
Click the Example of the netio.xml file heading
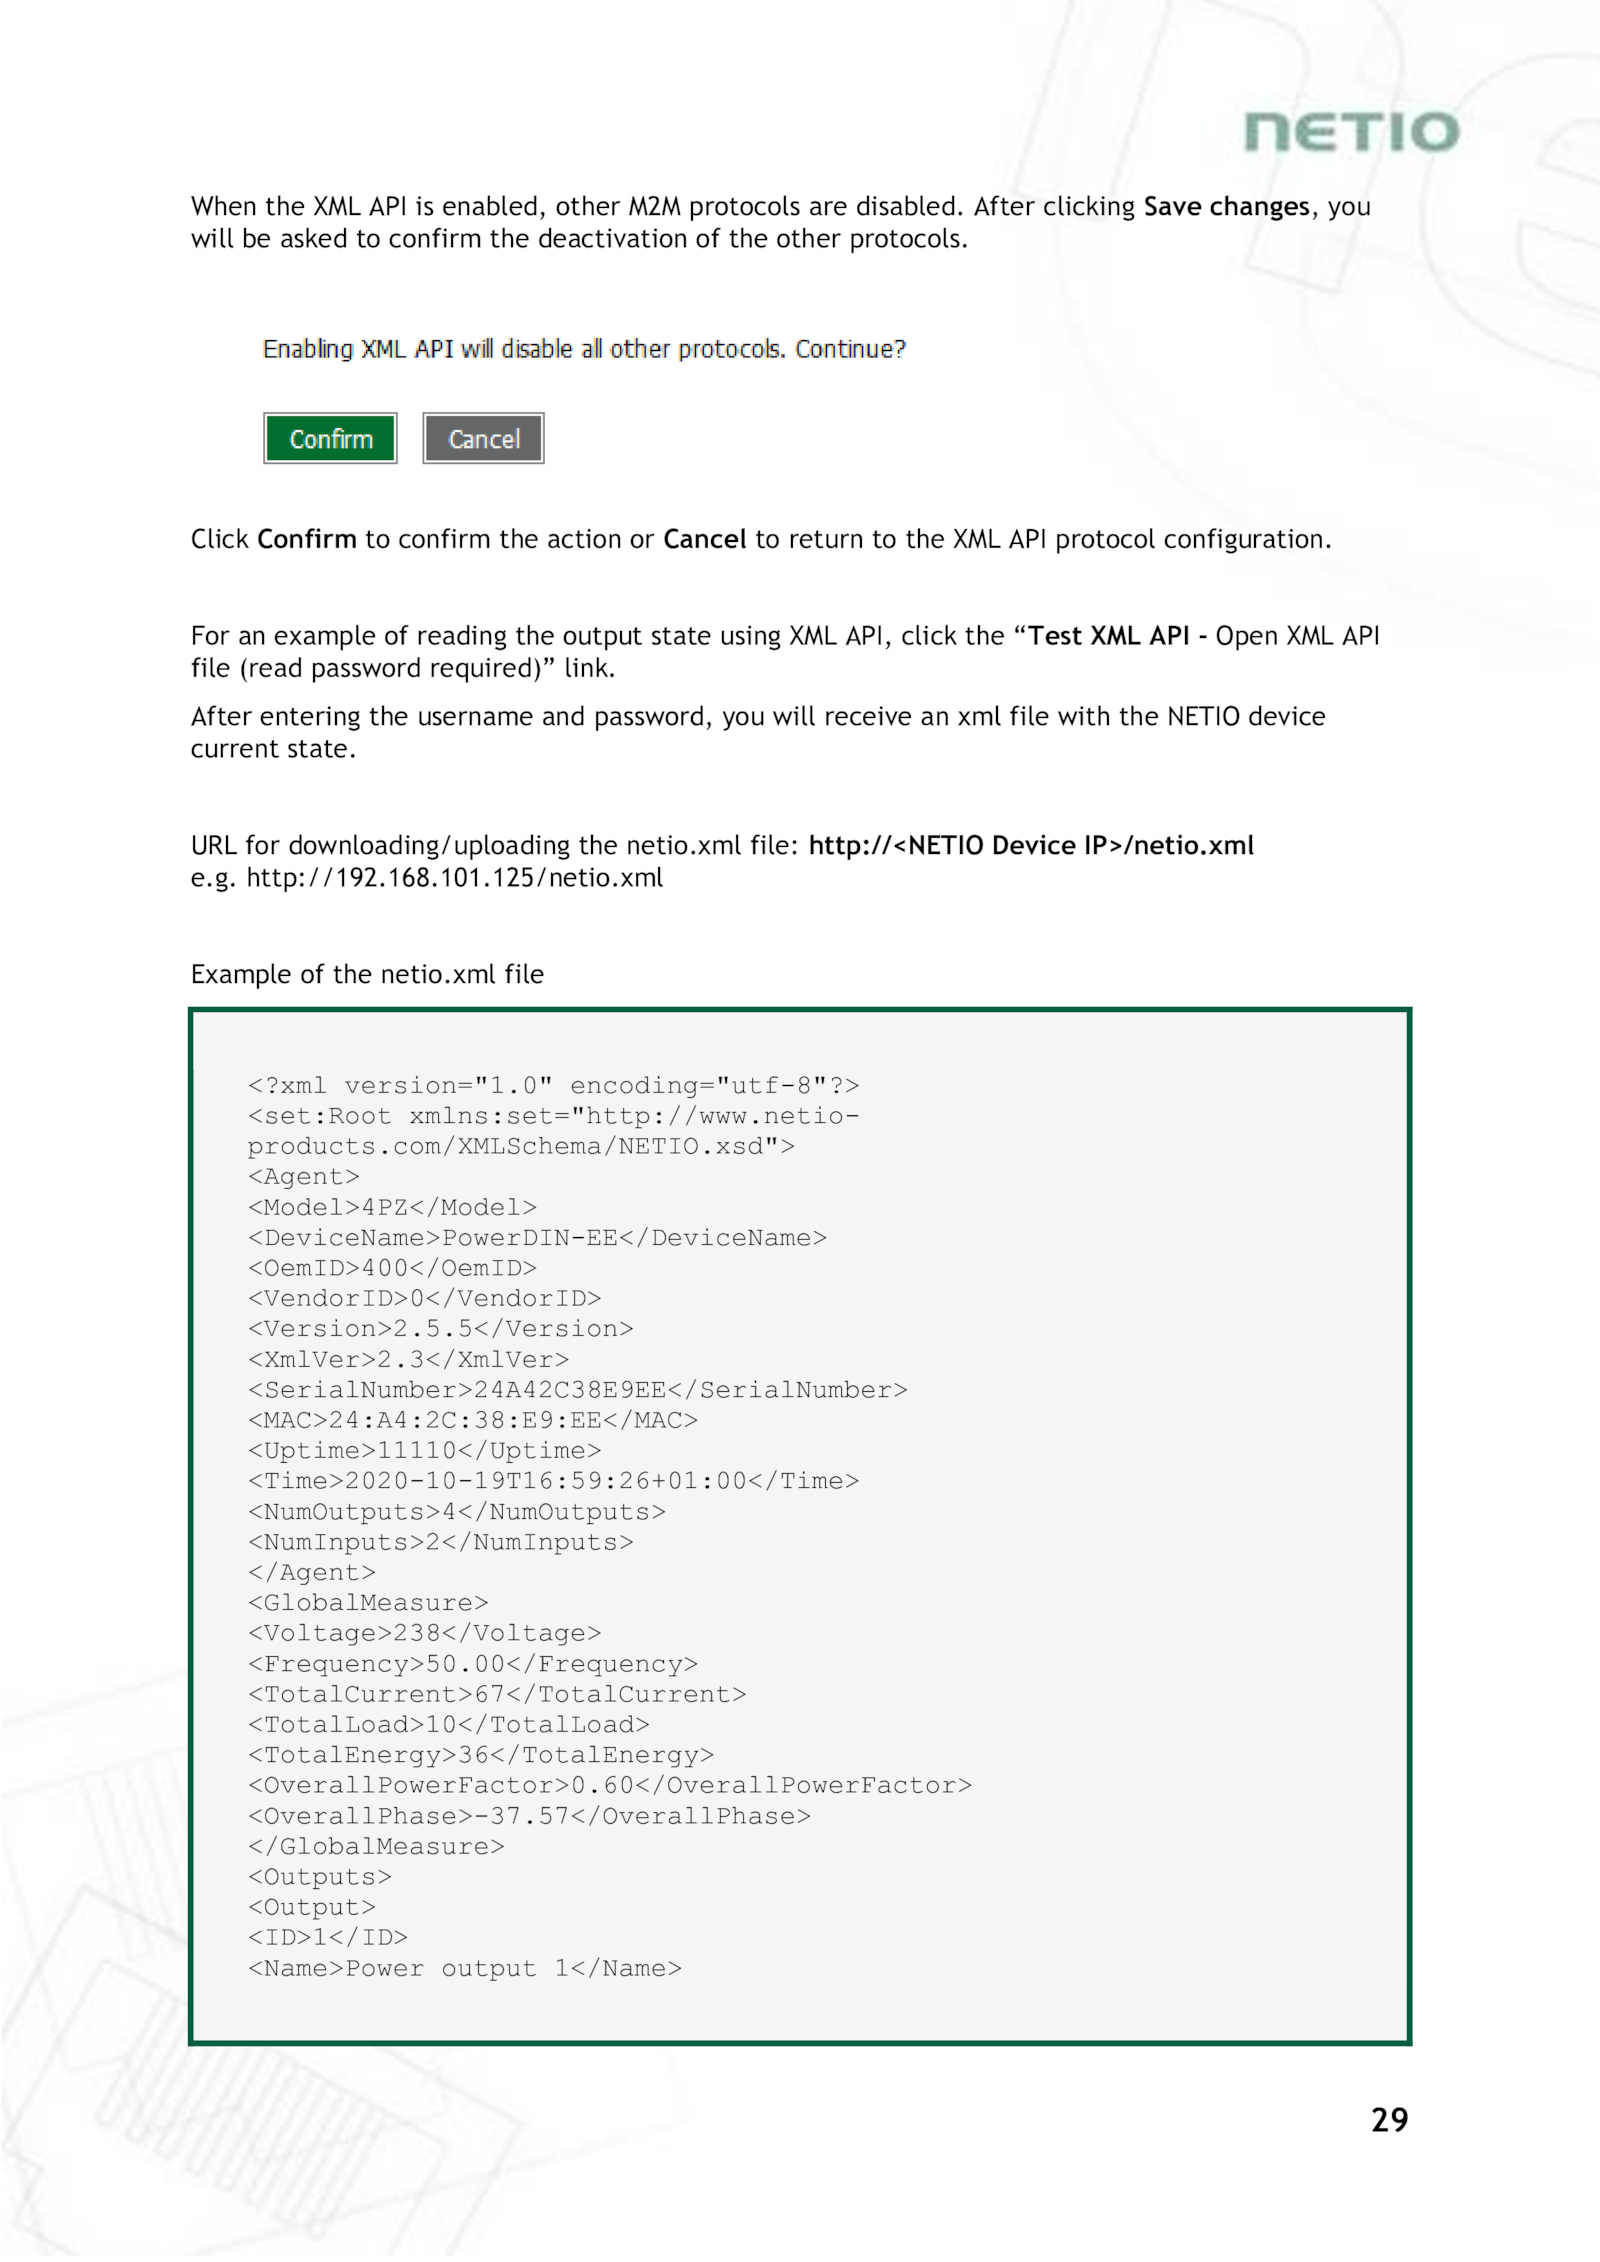pos(367,974)
